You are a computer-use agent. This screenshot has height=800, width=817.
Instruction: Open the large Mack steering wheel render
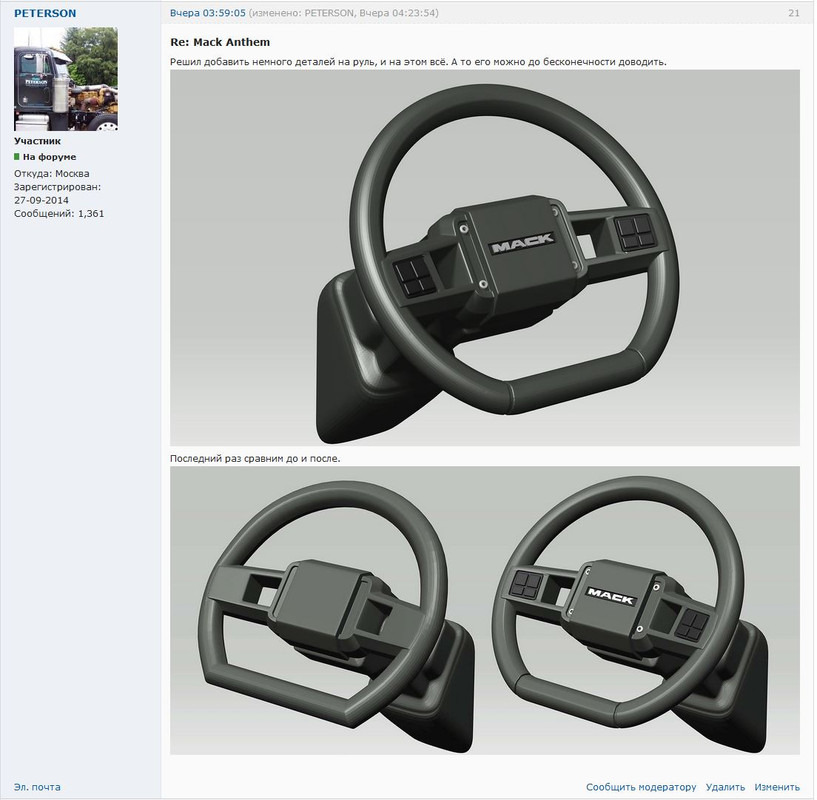click(x=485, y=257)
